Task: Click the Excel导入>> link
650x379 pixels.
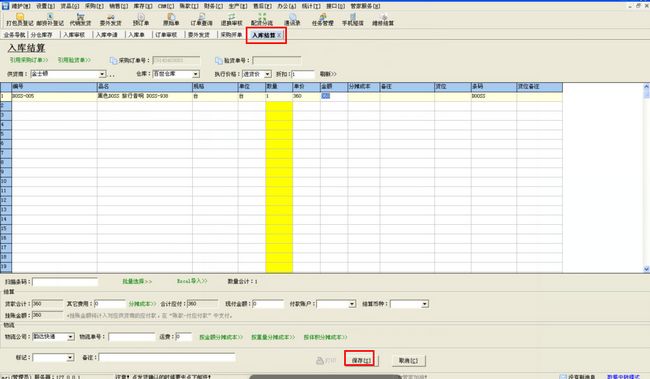Action: tap(192, 281)
